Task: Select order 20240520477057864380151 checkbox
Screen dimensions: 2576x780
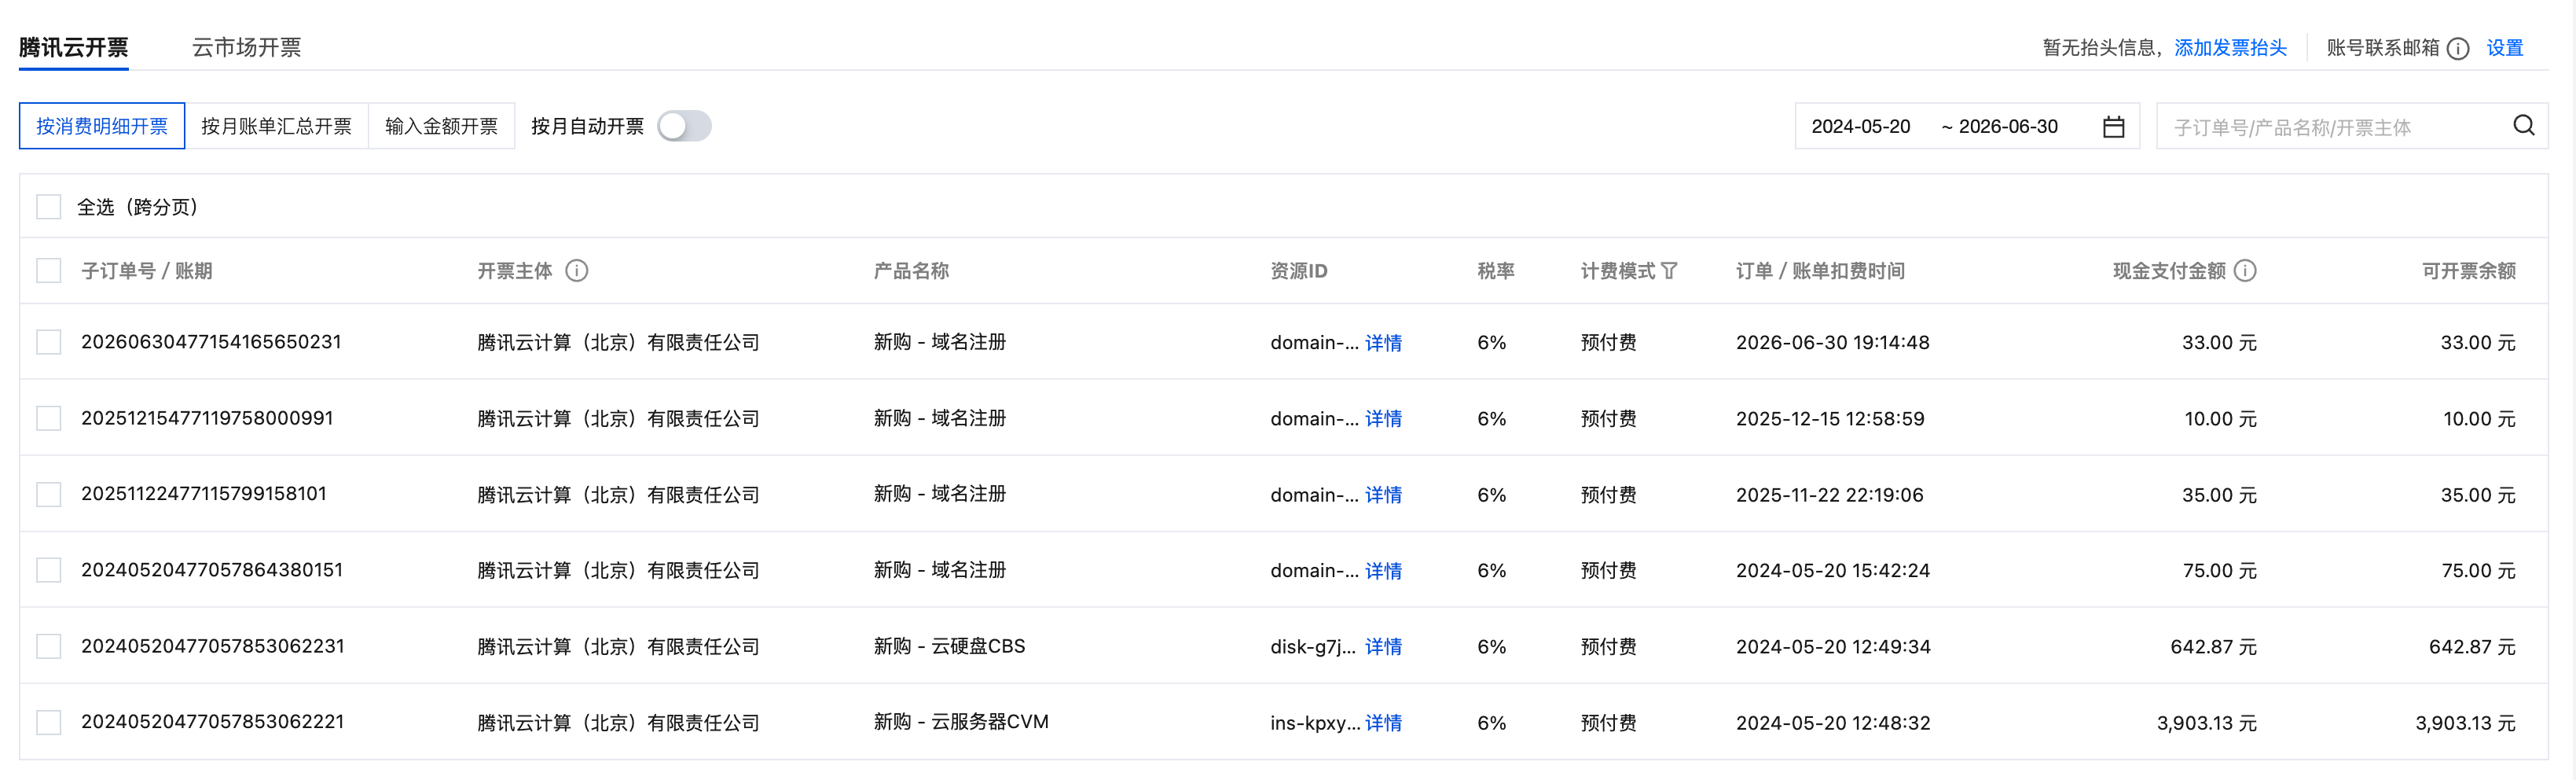Action: 49,570
